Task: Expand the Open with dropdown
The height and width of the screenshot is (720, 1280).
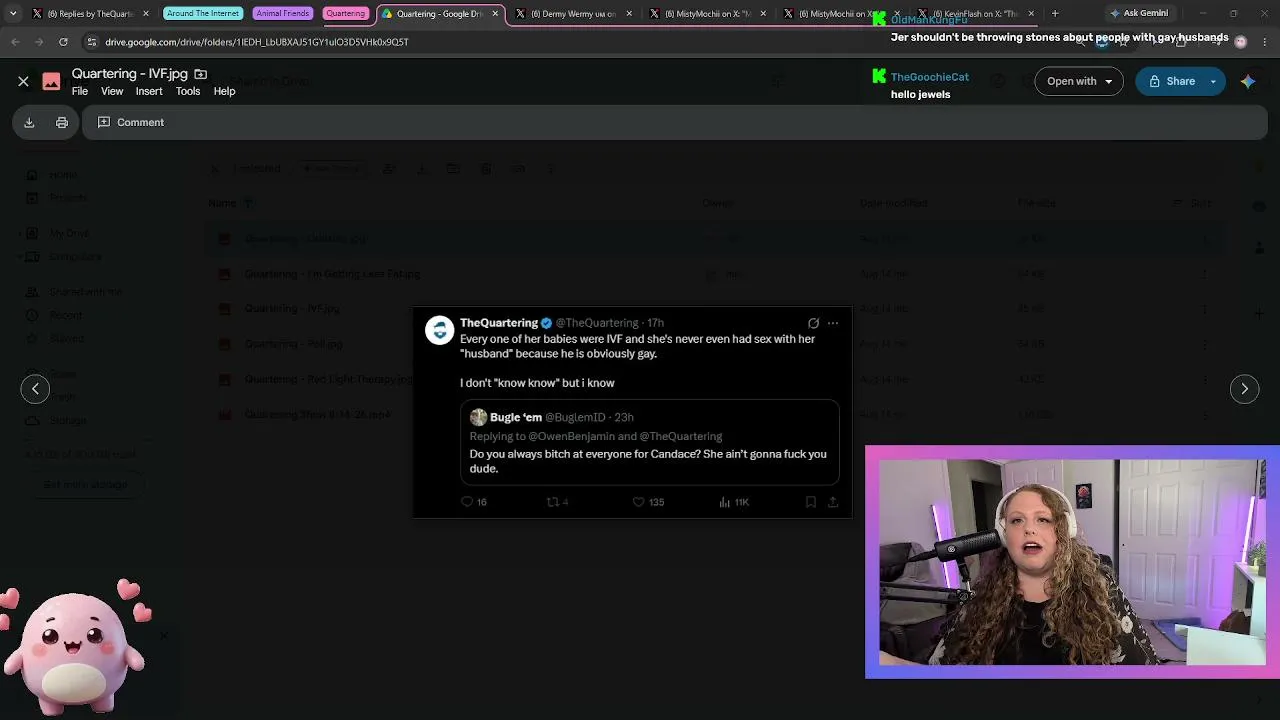Action: tap(1079, 81)
